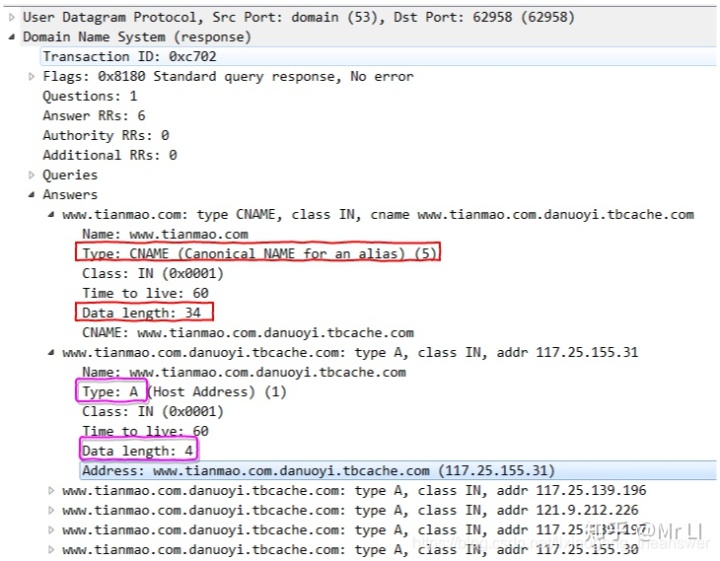Screen dimensions: 720x561
Task: Select the Domain Name System (response) text
Action: pos(137,37)
